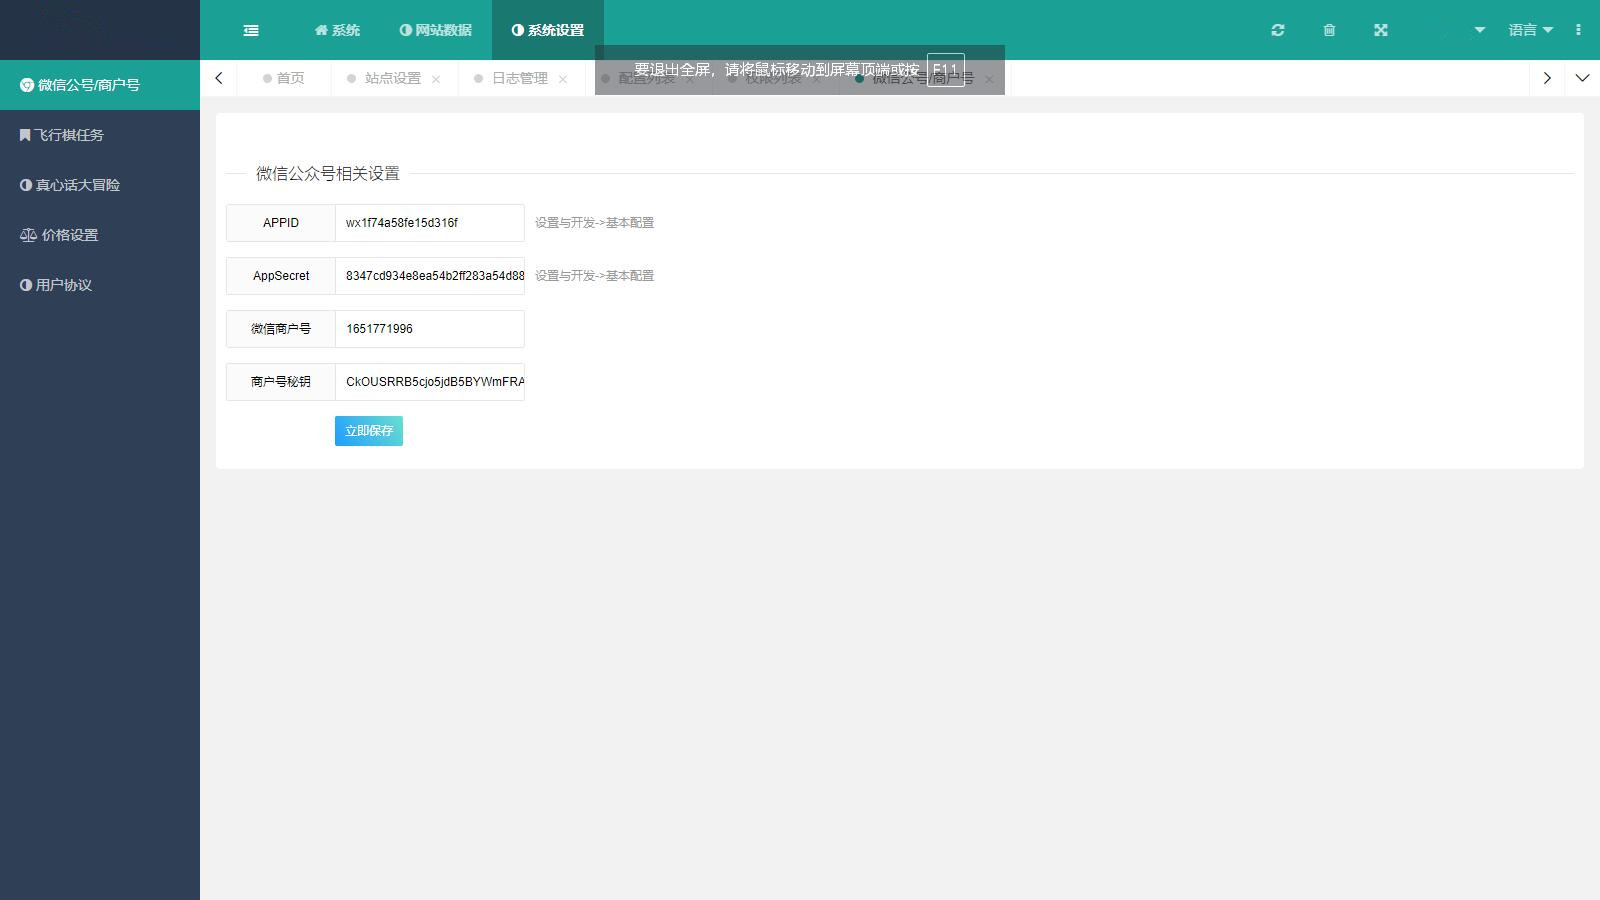Click the 微信公众号相关设置 section heading
The width and height of the screenshot is (1600, 900).
point(328,173)
